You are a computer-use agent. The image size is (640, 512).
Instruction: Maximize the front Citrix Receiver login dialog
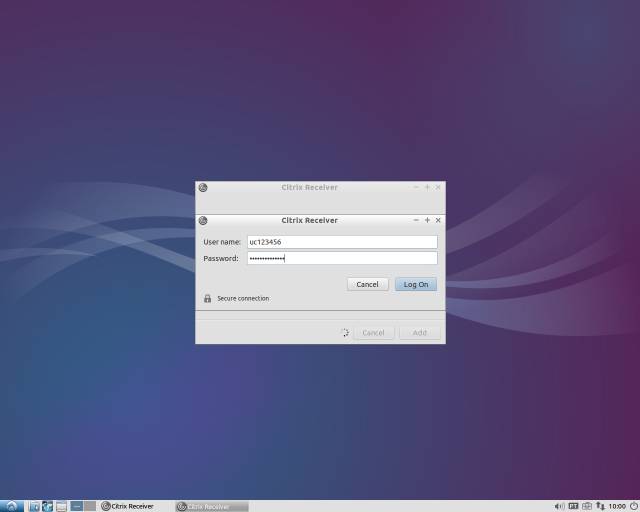pyautogui.click(x=427, y=220)
